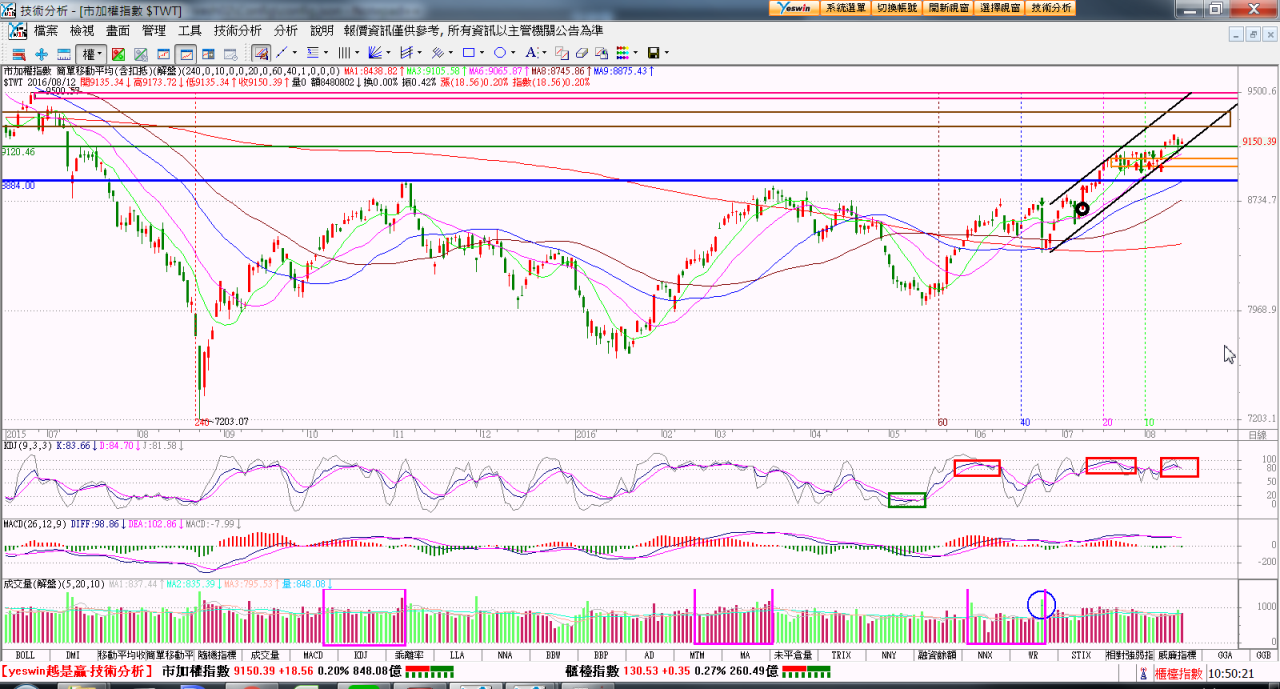Toggle the highlighted chart view button

click(186, 53)
